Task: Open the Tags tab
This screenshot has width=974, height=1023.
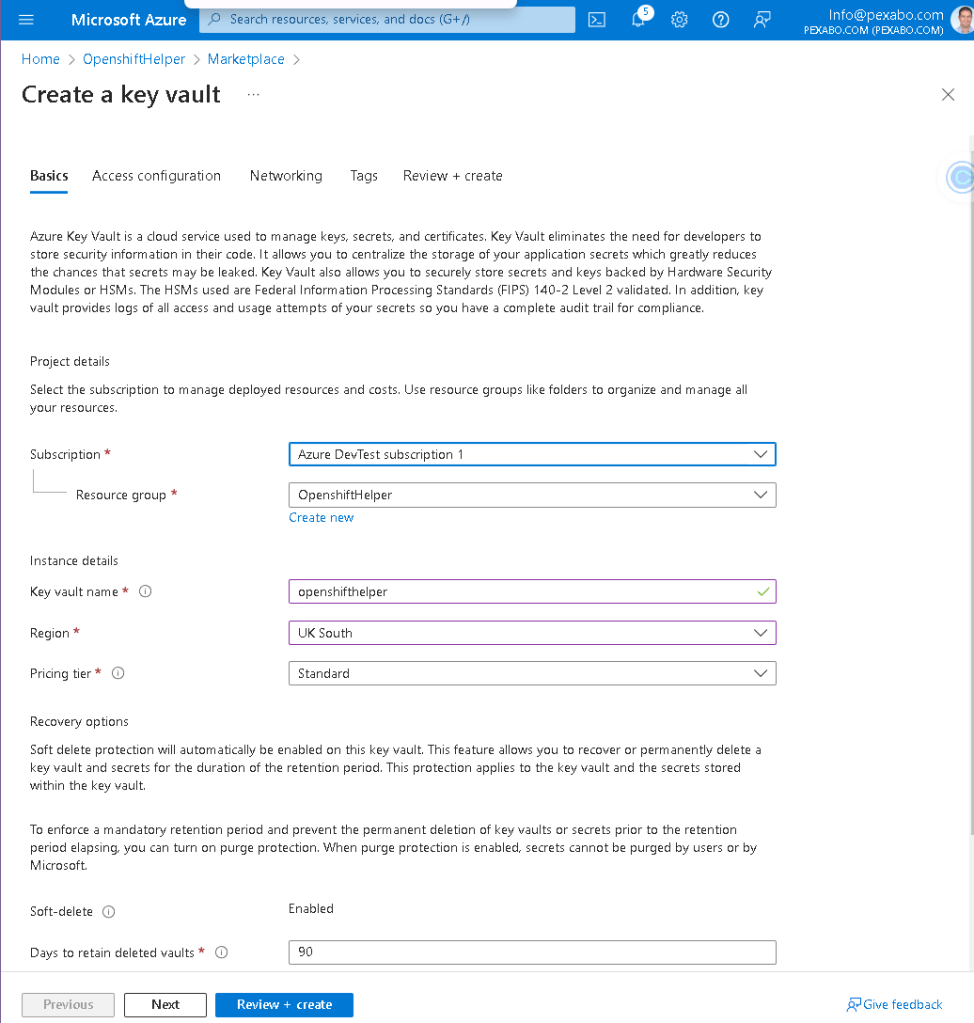Action: (x=363, y=176)
